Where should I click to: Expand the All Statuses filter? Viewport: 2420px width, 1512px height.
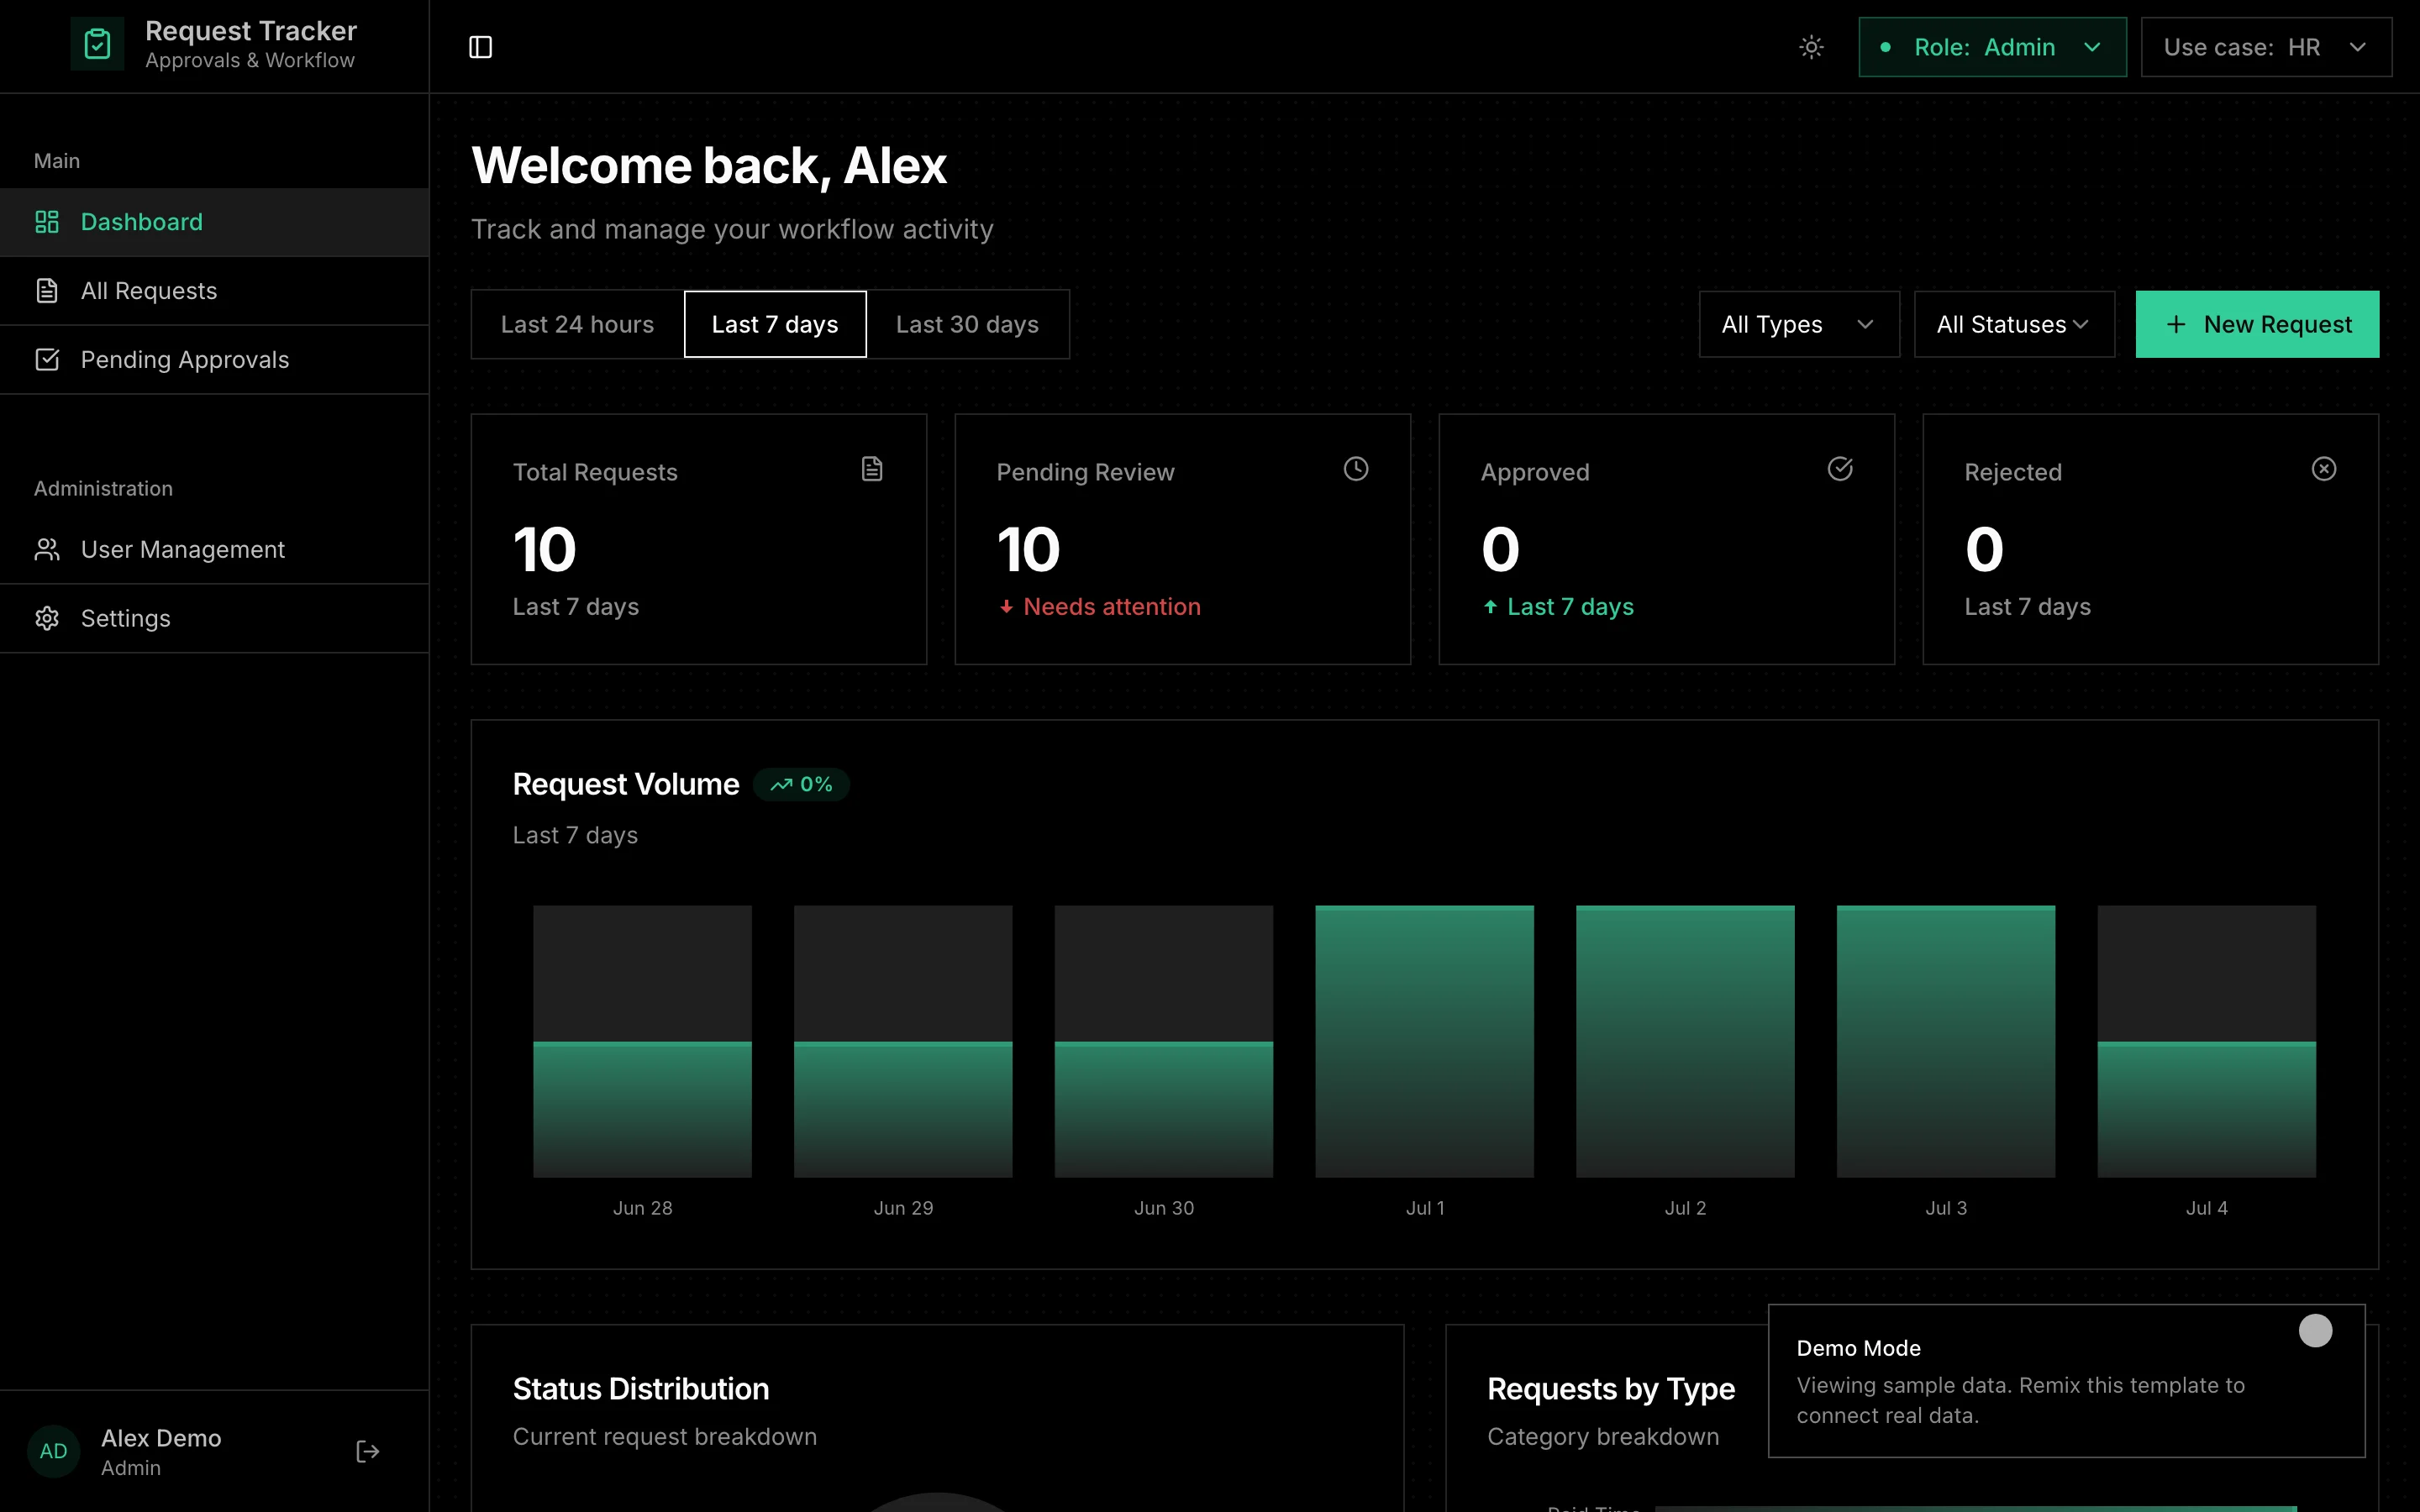[x=2014, y=324]
